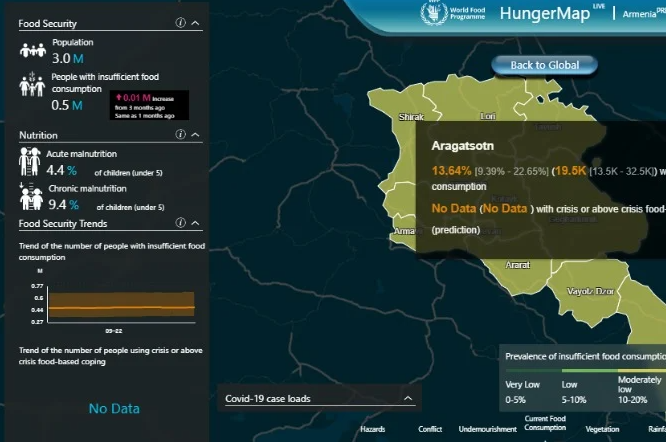Click the Acute malnutrition icon
Viewport: 666px width, 442px height.
pyautogui.click(x=30, y=161)
